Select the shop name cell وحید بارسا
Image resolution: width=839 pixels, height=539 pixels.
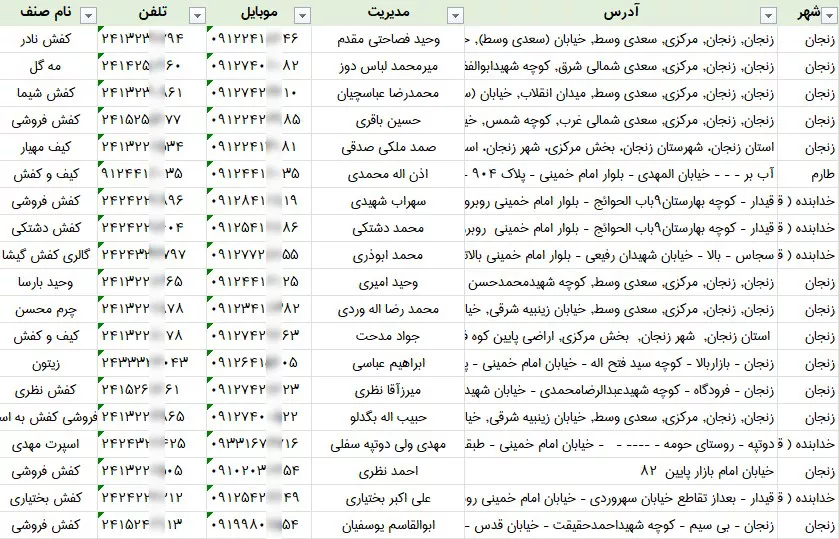pos(49,282)
